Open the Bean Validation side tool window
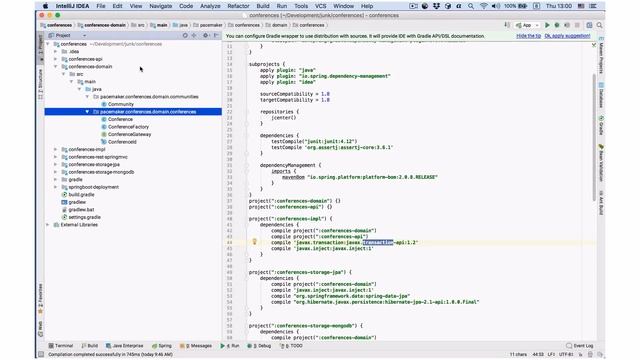Screen dimensions: 640x360 click(x=601, y=162)
